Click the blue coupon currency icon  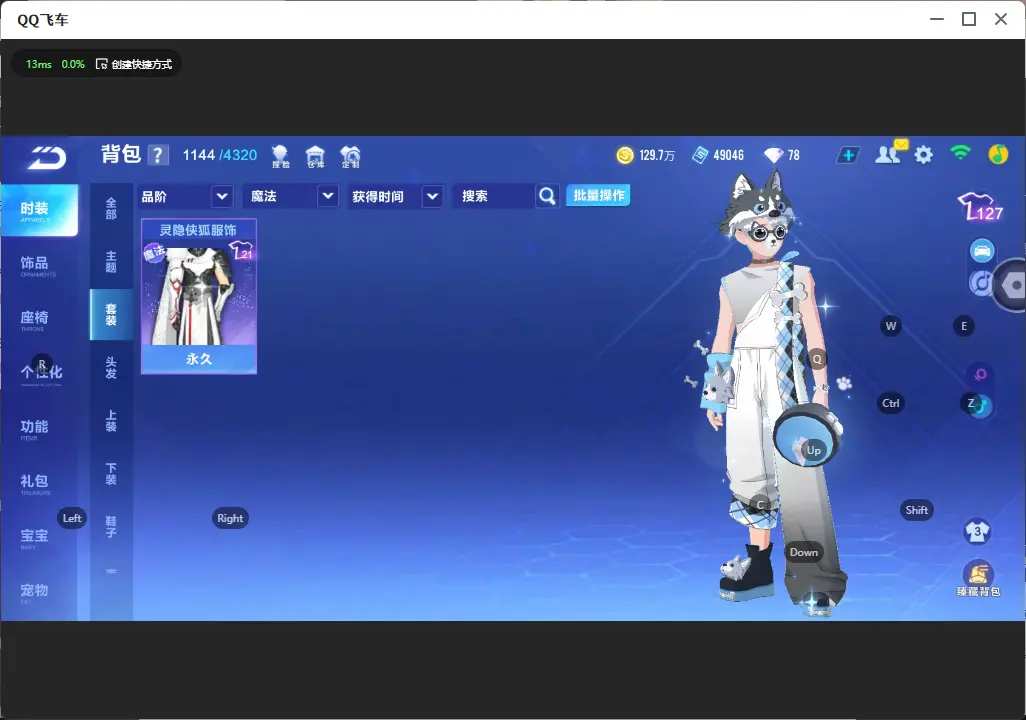(x=700, y=155)
